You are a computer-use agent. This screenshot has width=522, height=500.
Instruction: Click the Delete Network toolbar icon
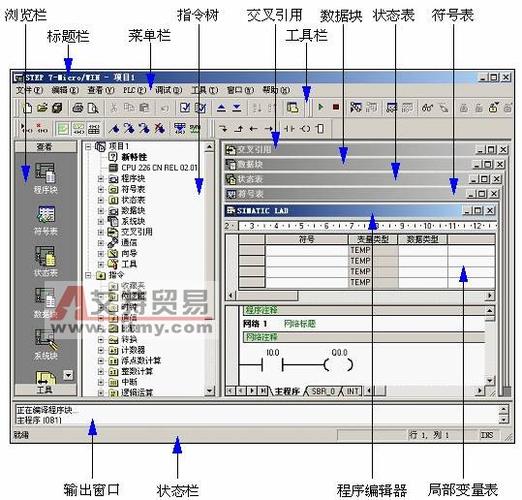pyautogui.click(x=42, y=128)
